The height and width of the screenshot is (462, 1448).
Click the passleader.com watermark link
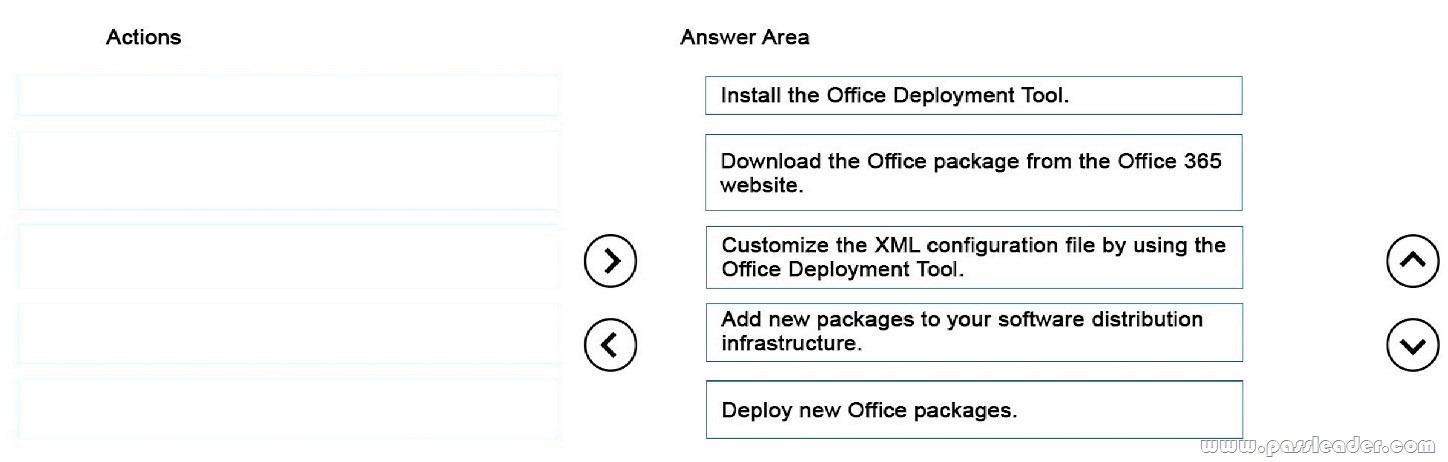(1320, 444)
